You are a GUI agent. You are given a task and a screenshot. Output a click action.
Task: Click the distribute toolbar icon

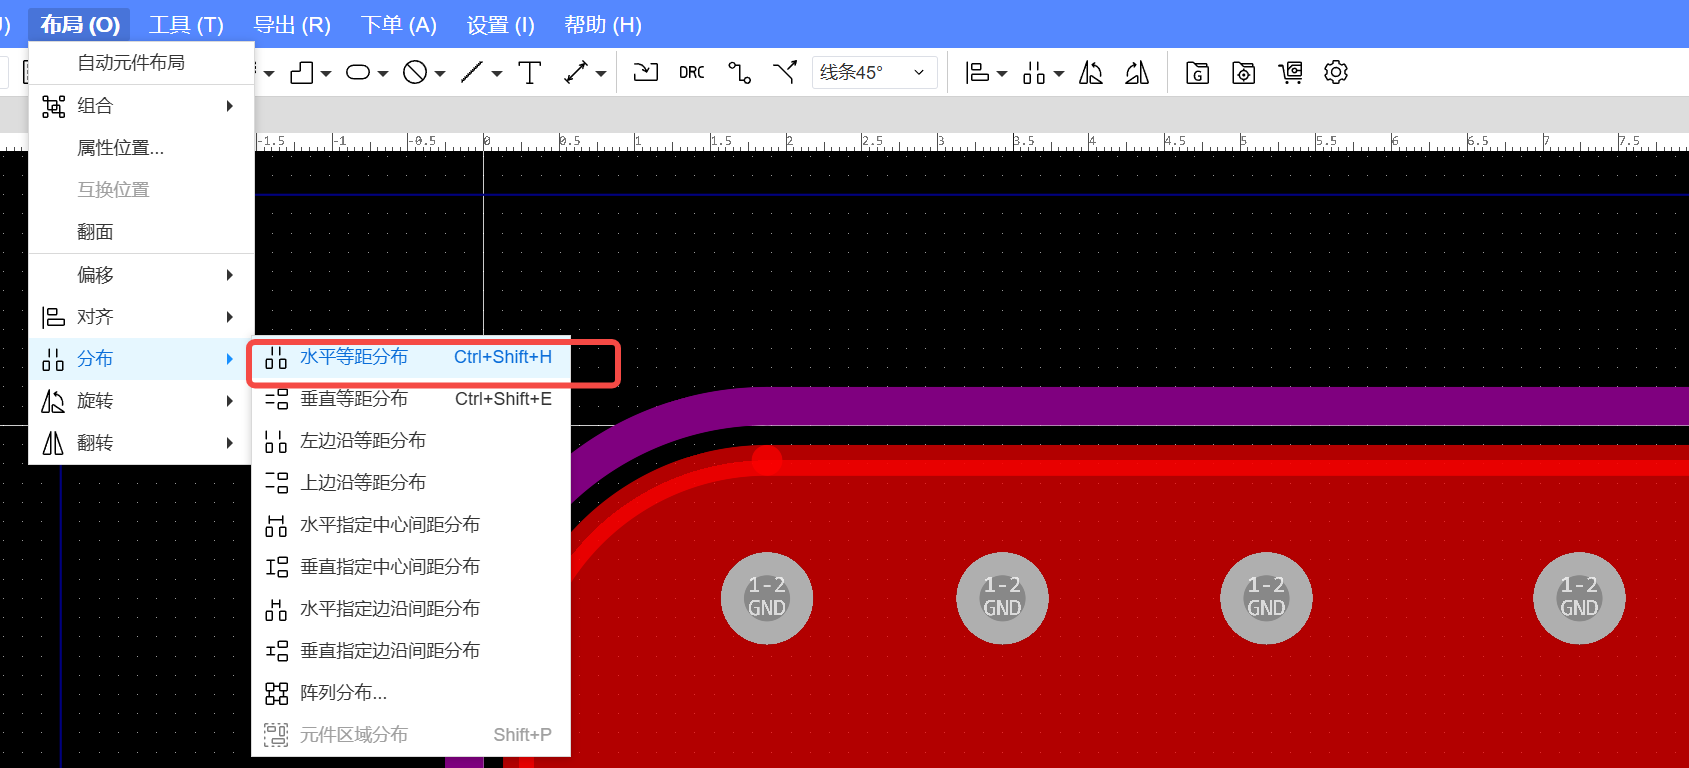(1034, 72)
